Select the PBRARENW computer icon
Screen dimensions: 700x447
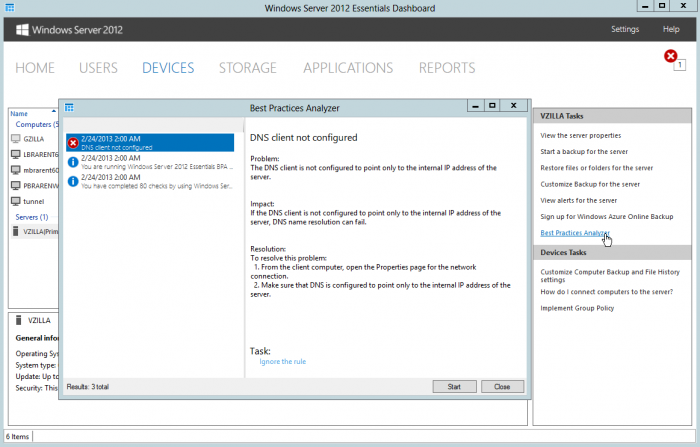pyautogui.click(x=16, y=185)
